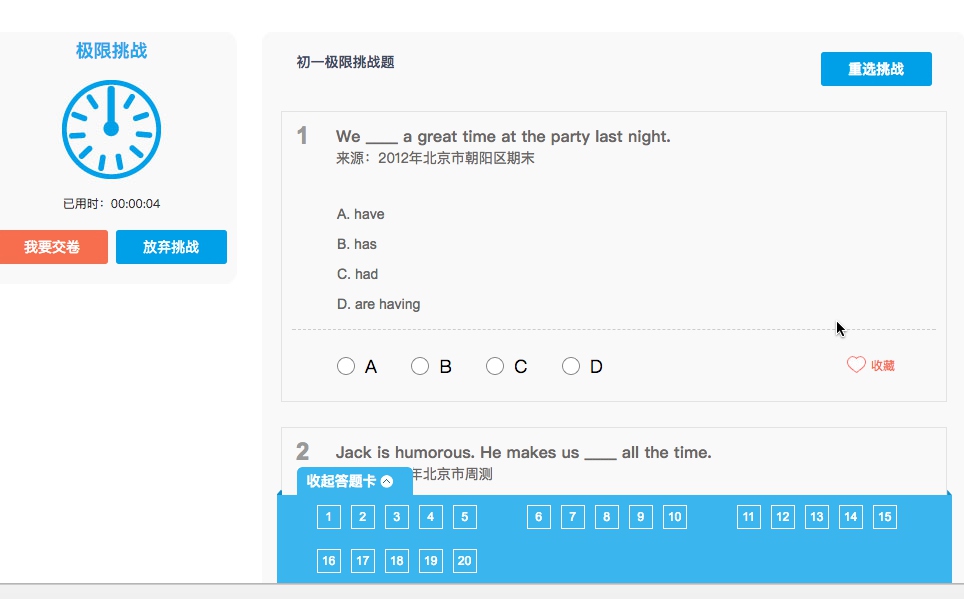The image size is (964, 599).
Task: Collapse the answer card using the chevron icon
Action: 387,481
